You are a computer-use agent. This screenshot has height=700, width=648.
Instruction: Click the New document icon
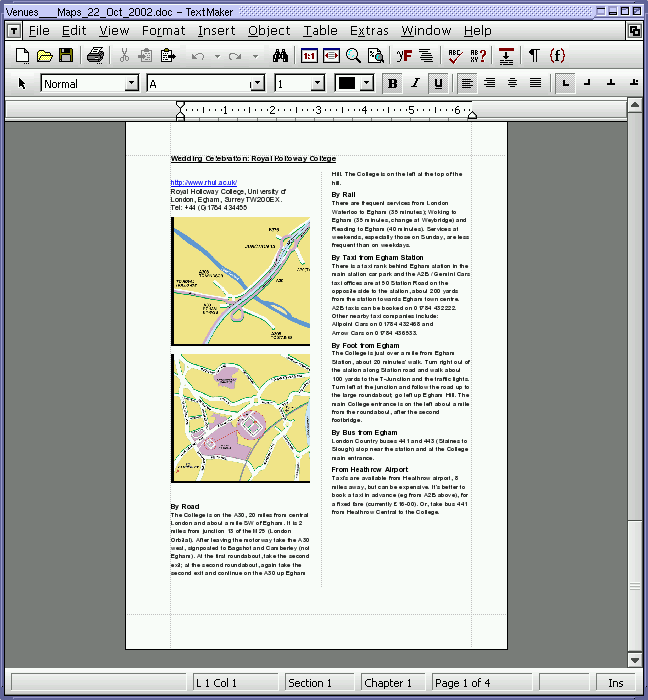click(x=22, y=55)
